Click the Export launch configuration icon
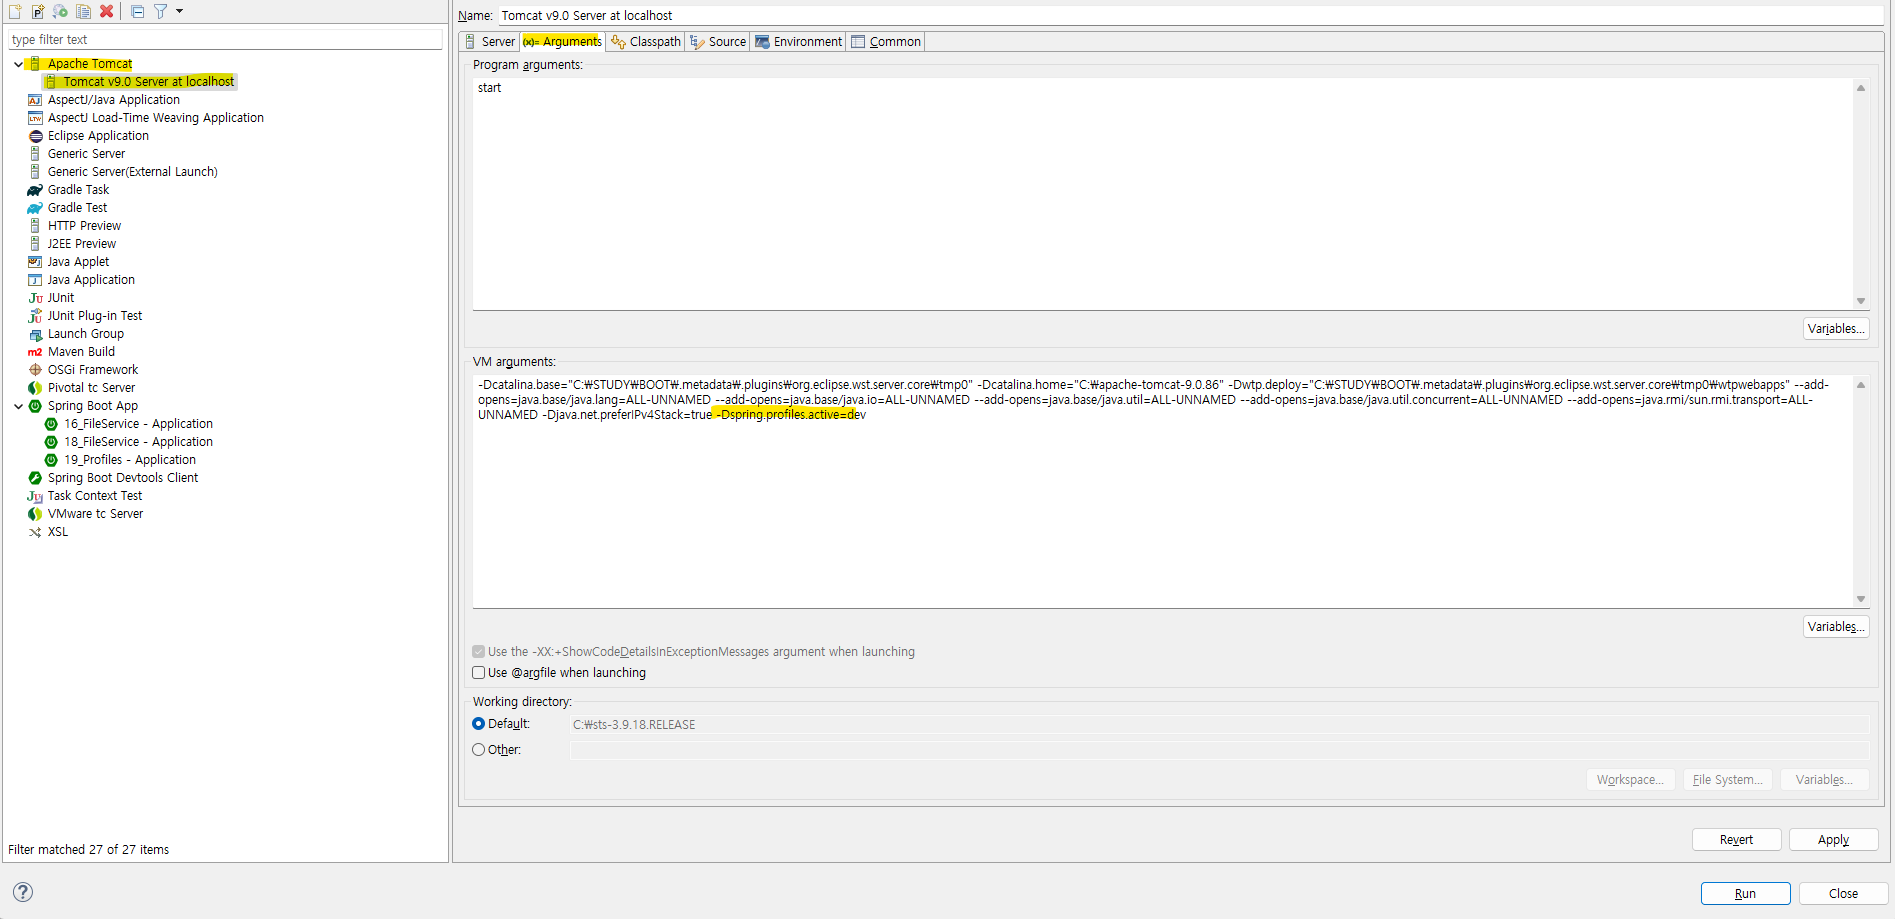This screenshot has height=919, width=1895. click(x=61, y=12)
